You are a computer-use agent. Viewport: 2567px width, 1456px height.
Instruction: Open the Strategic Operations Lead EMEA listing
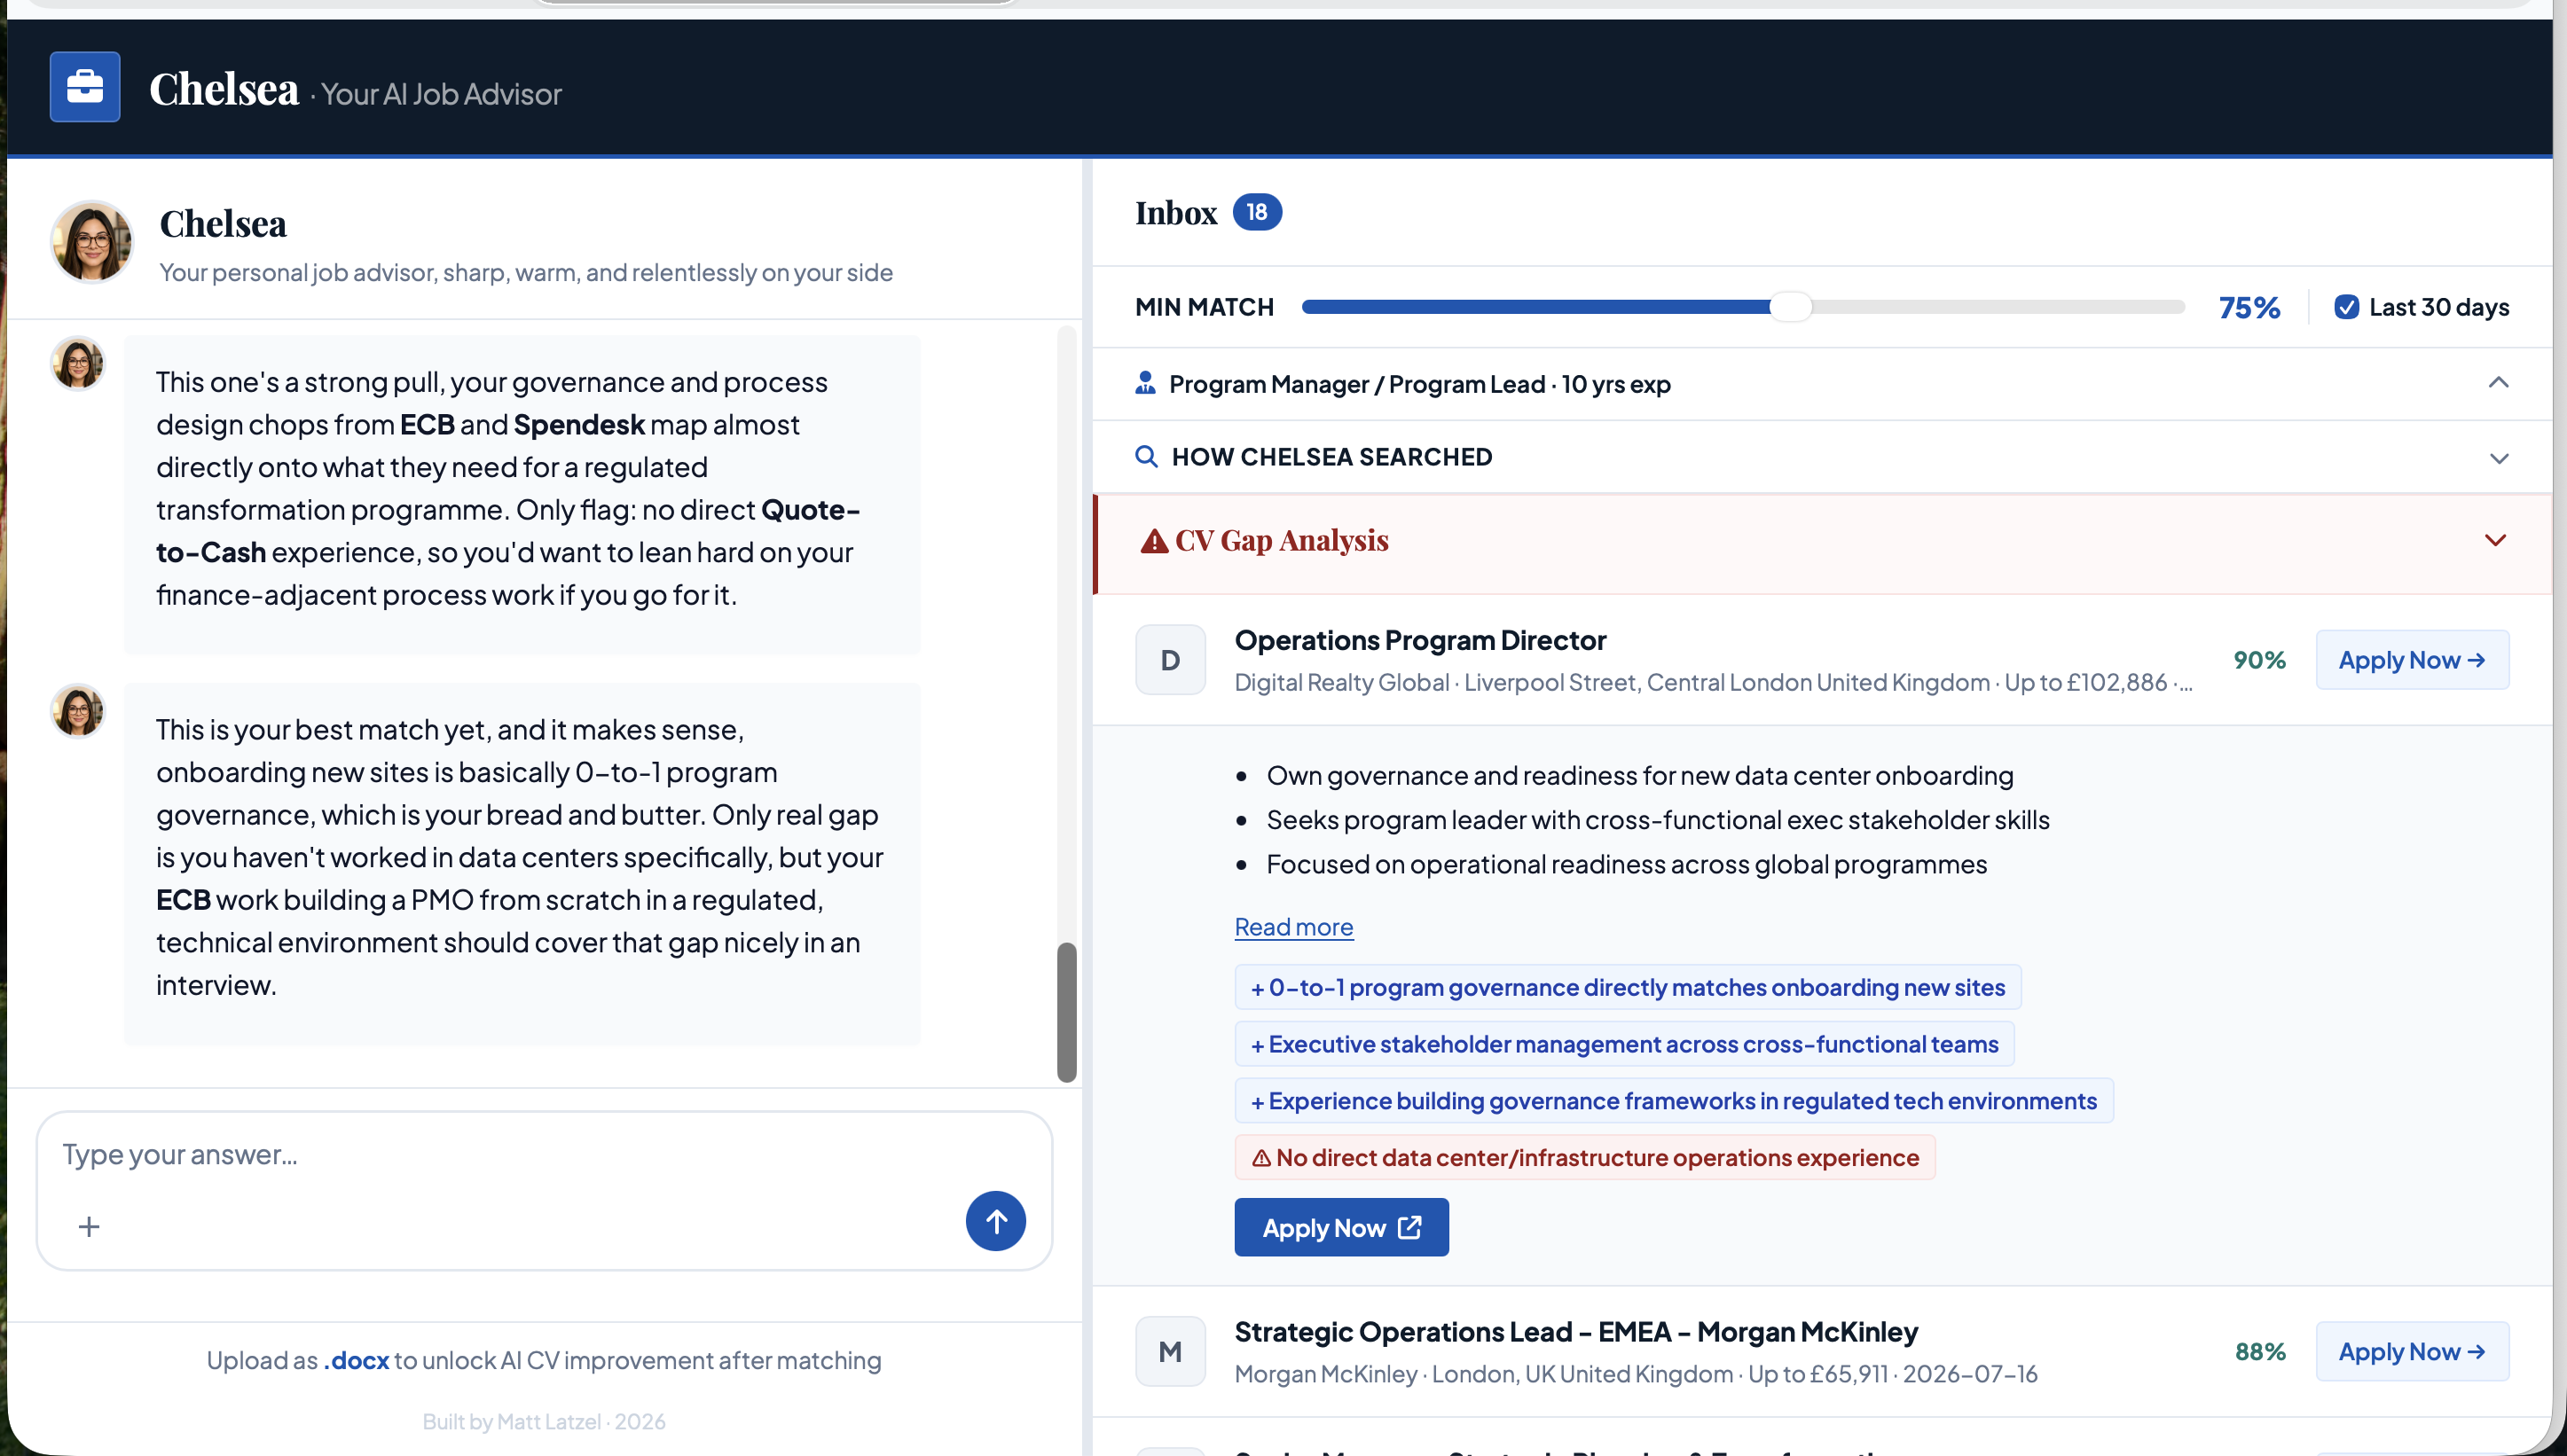1575,1332
